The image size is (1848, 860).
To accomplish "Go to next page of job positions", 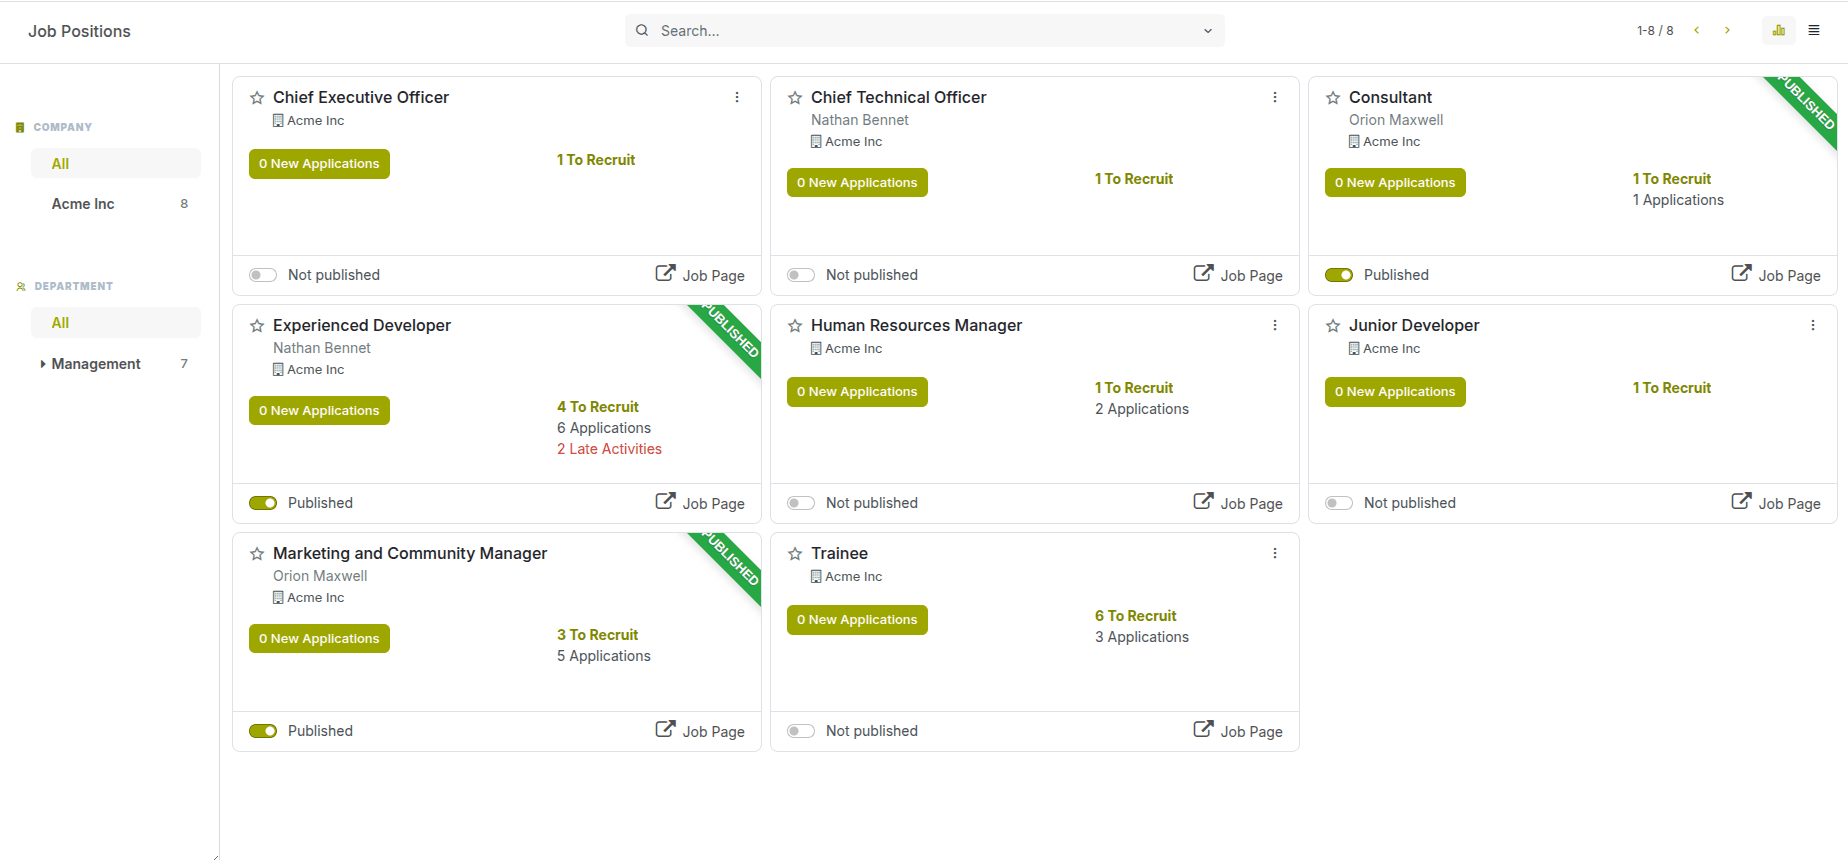I will (x=1727, y=31).
